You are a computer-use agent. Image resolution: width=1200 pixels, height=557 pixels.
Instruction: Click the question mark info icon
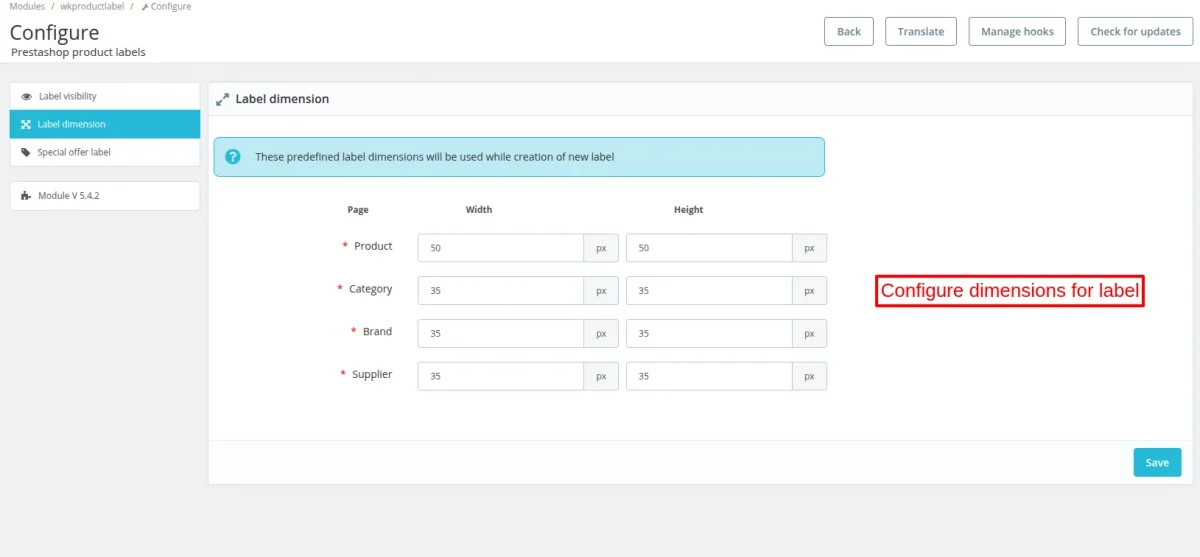point(233,157)
